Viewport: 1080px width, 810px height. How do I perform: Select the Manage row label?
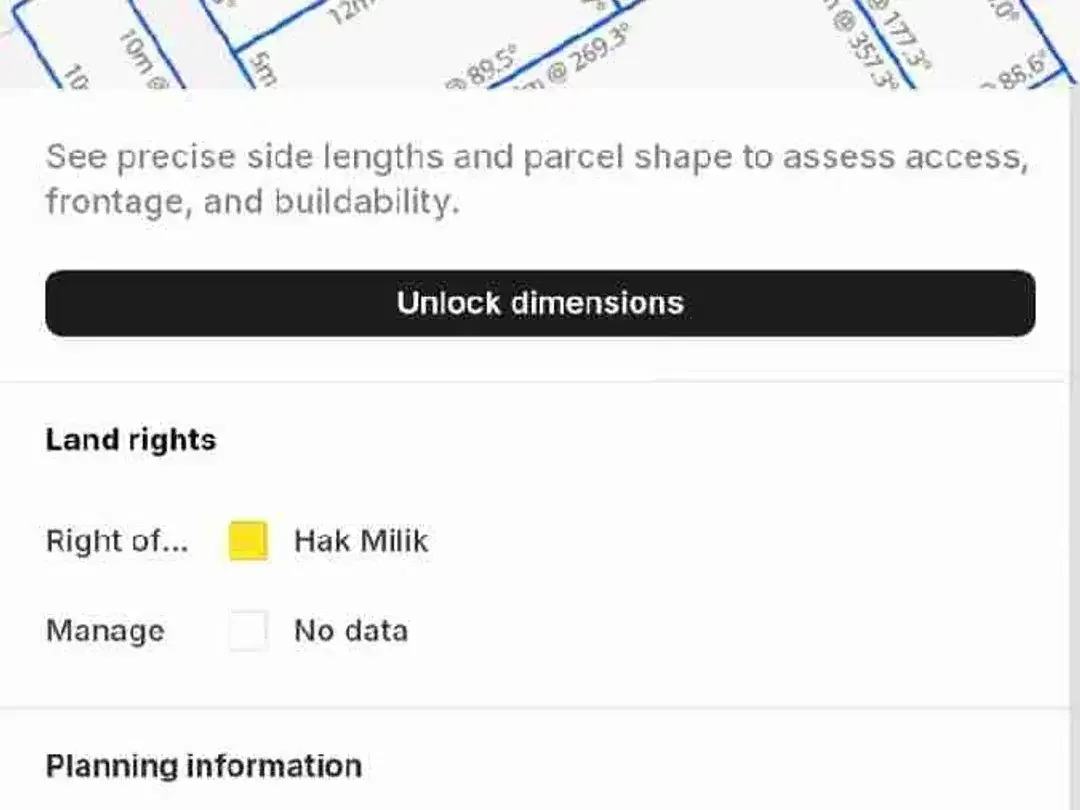coord(105,630)
